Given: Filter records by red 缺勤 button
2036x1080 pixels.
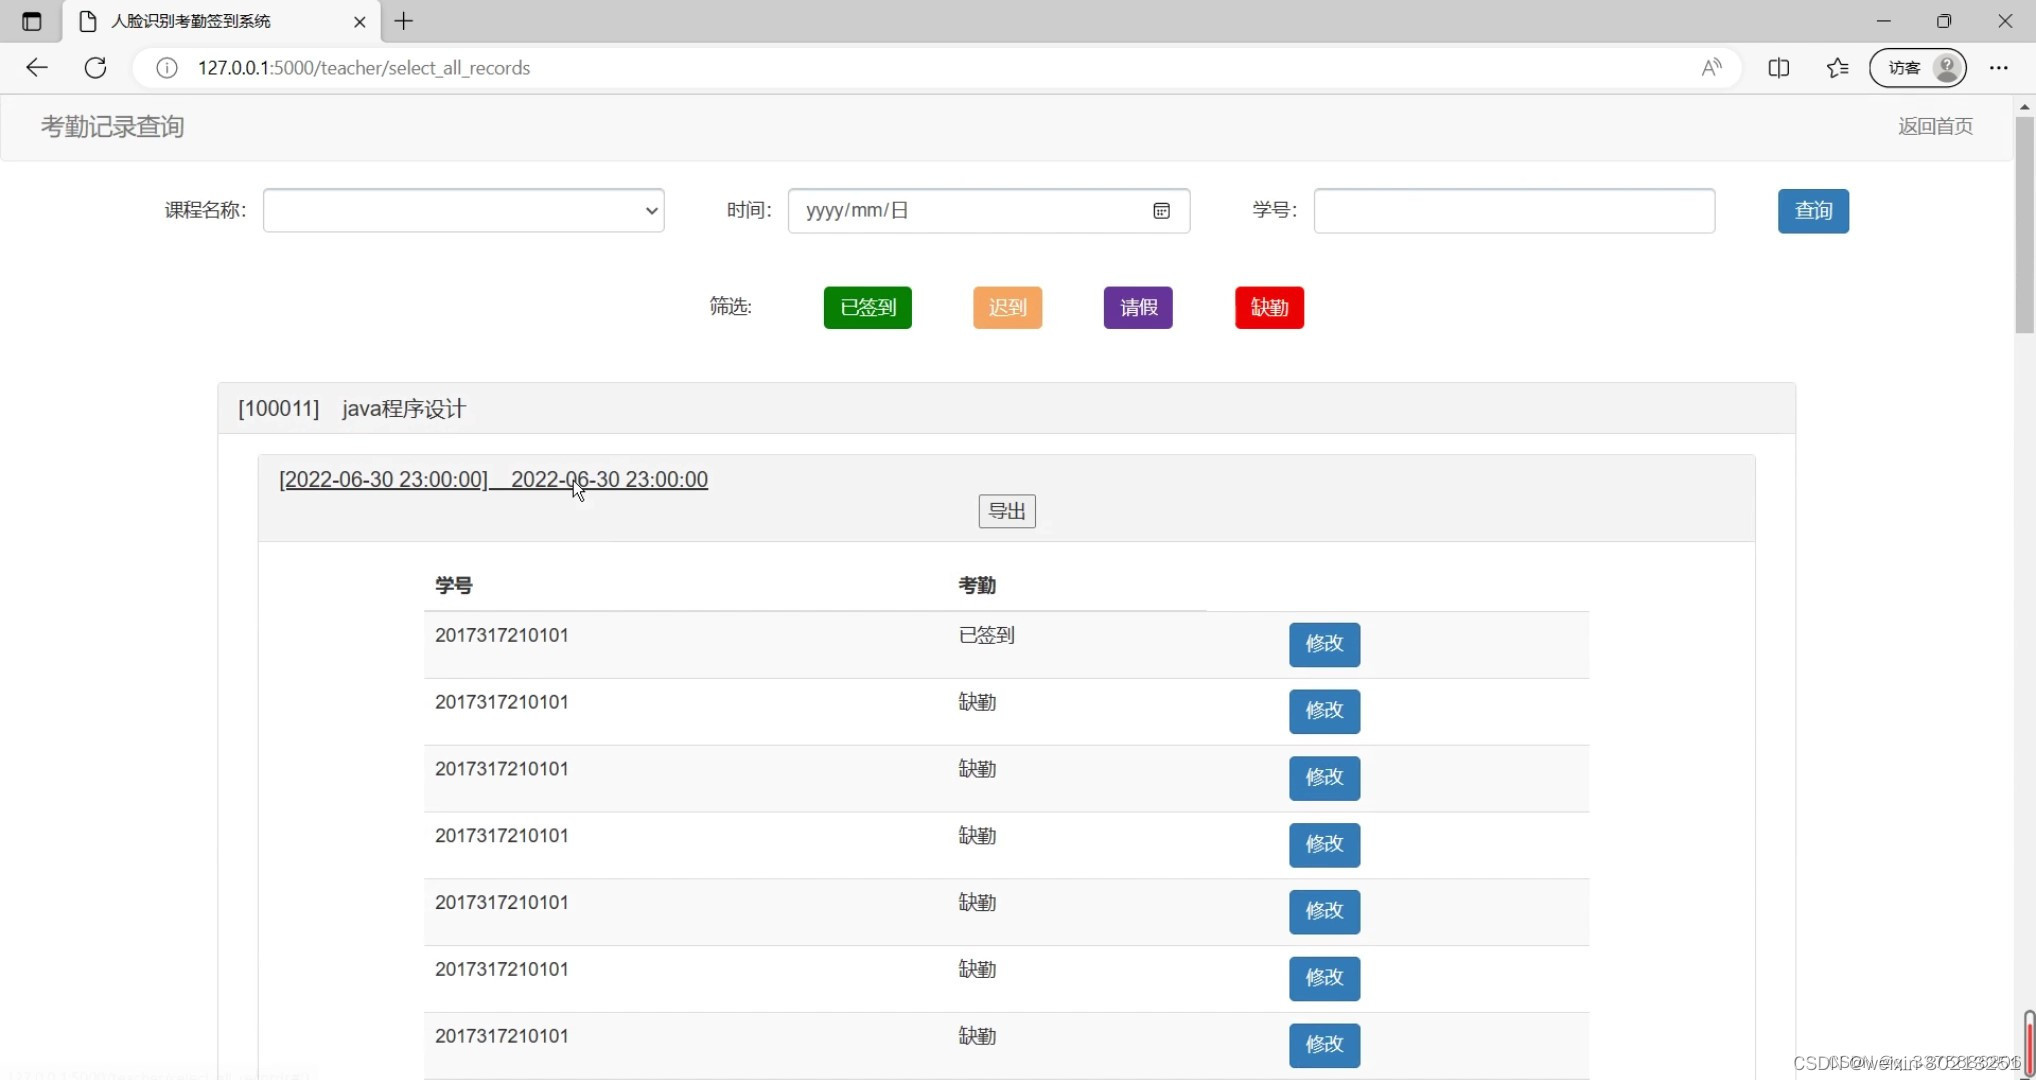Looking at the screenshot, I should [x=1268, y=308].
